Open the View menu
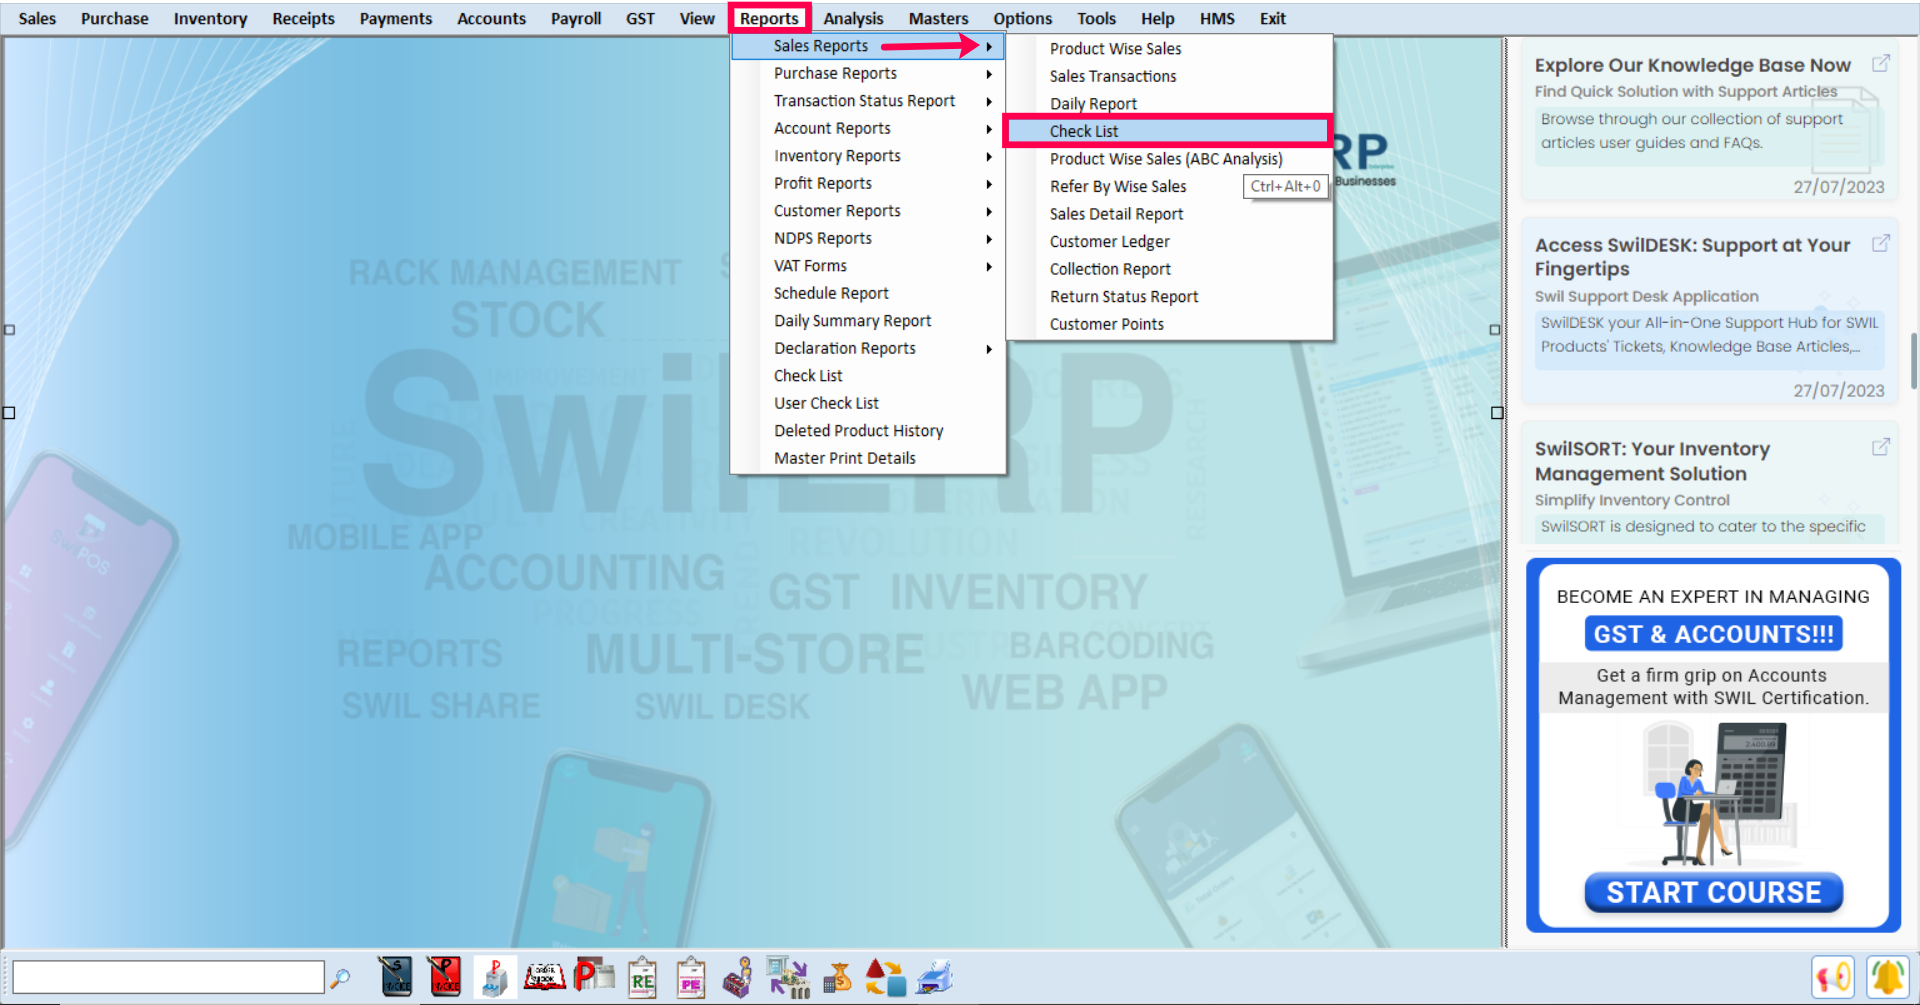 [x=697, y=18]
